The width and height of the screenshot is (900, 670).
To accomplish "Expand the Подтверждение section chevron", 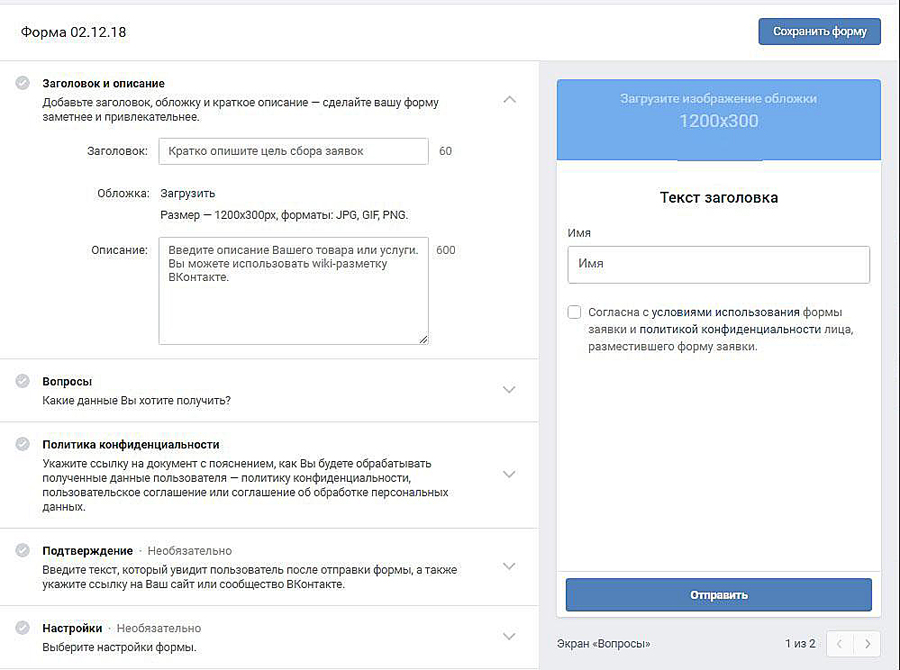I will (509, 566).
